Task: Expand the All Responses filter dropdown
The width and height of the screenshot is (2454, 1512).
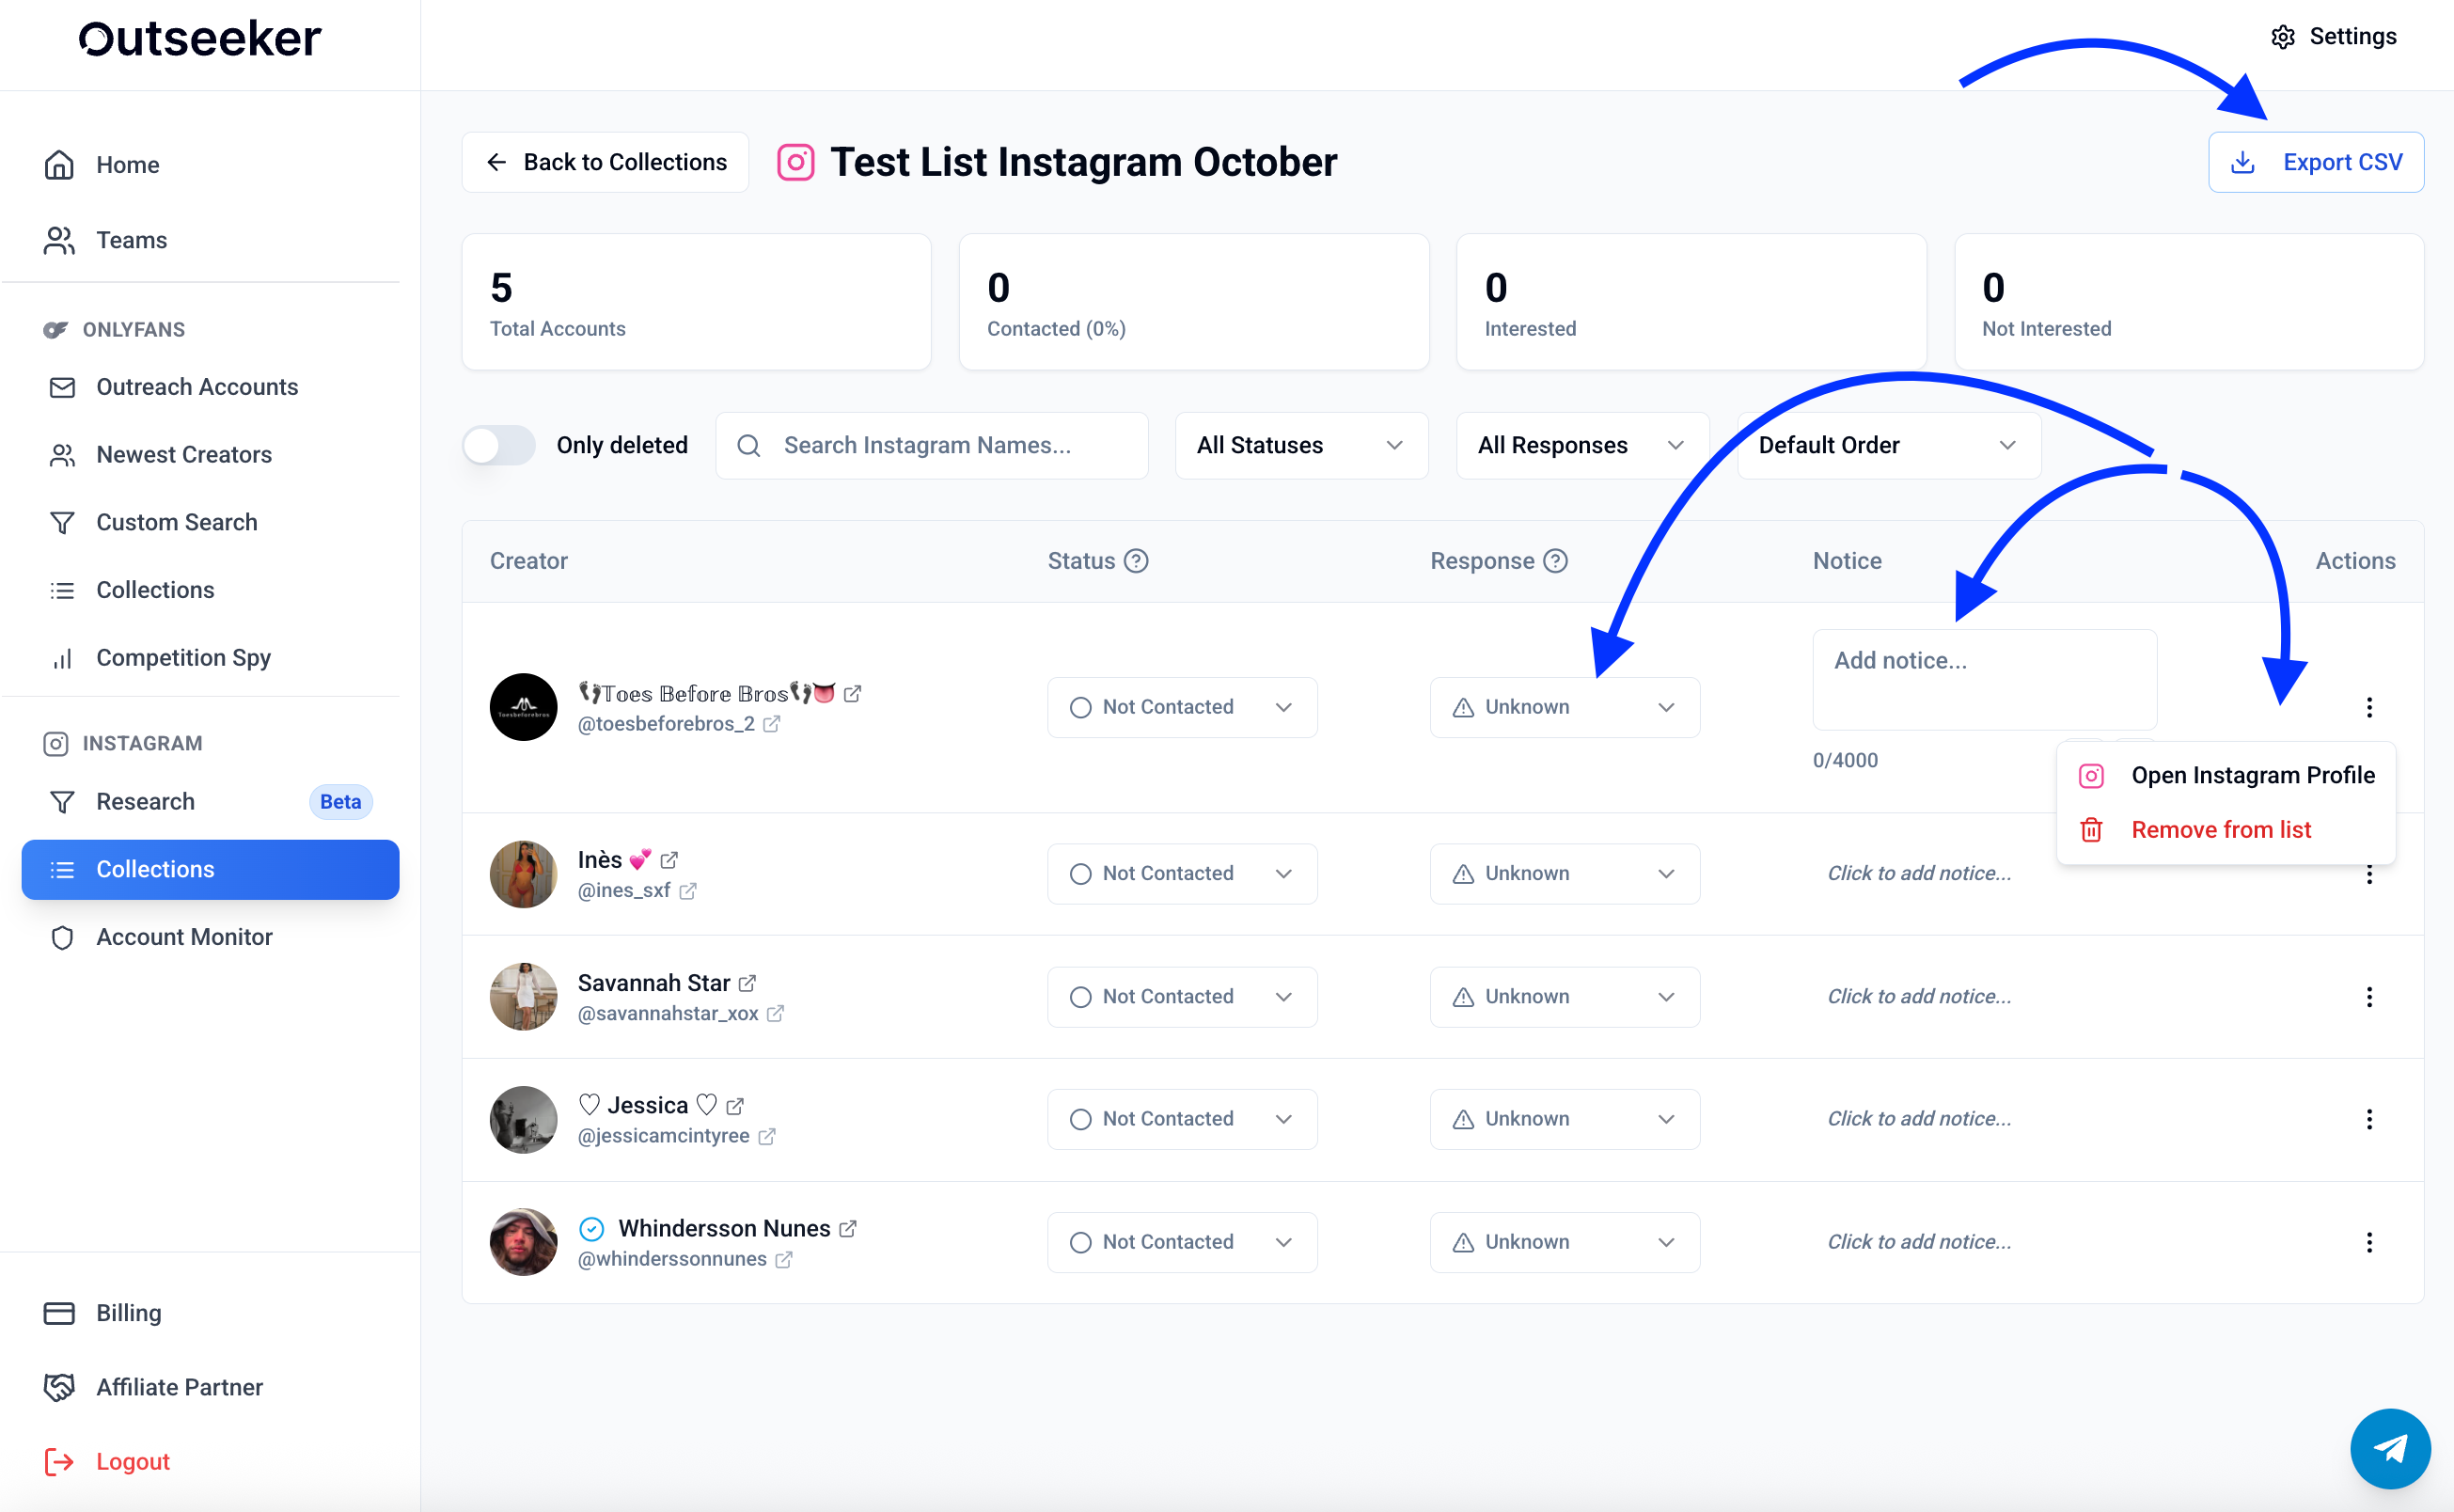Action: (x=1582, y=446)
